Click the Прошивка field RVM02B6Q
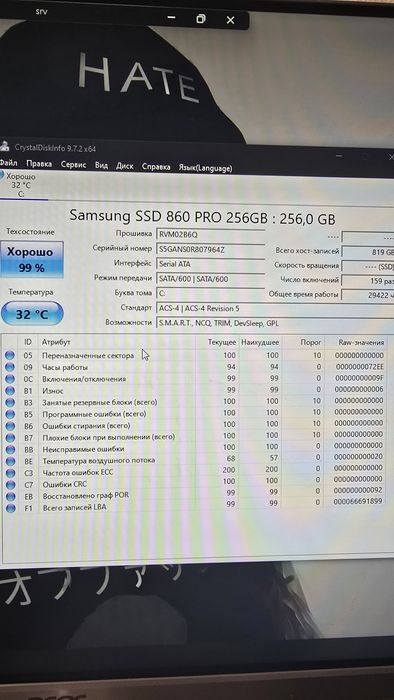Screen dimensions: 394x700 (210, 234)
